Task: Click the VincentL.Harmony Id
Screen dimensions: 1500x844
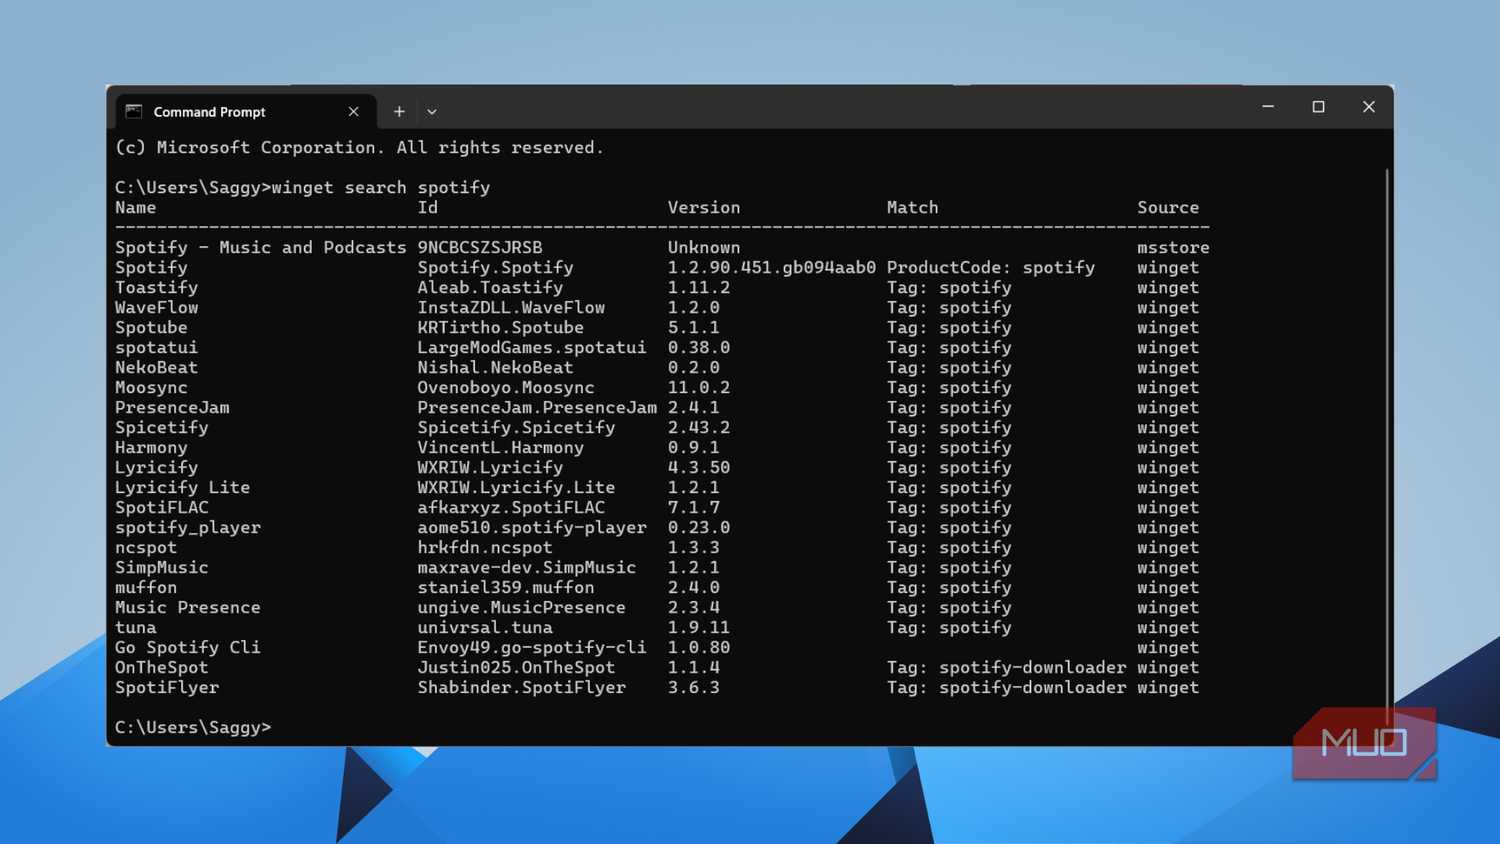Action: (x=501, y=447)
